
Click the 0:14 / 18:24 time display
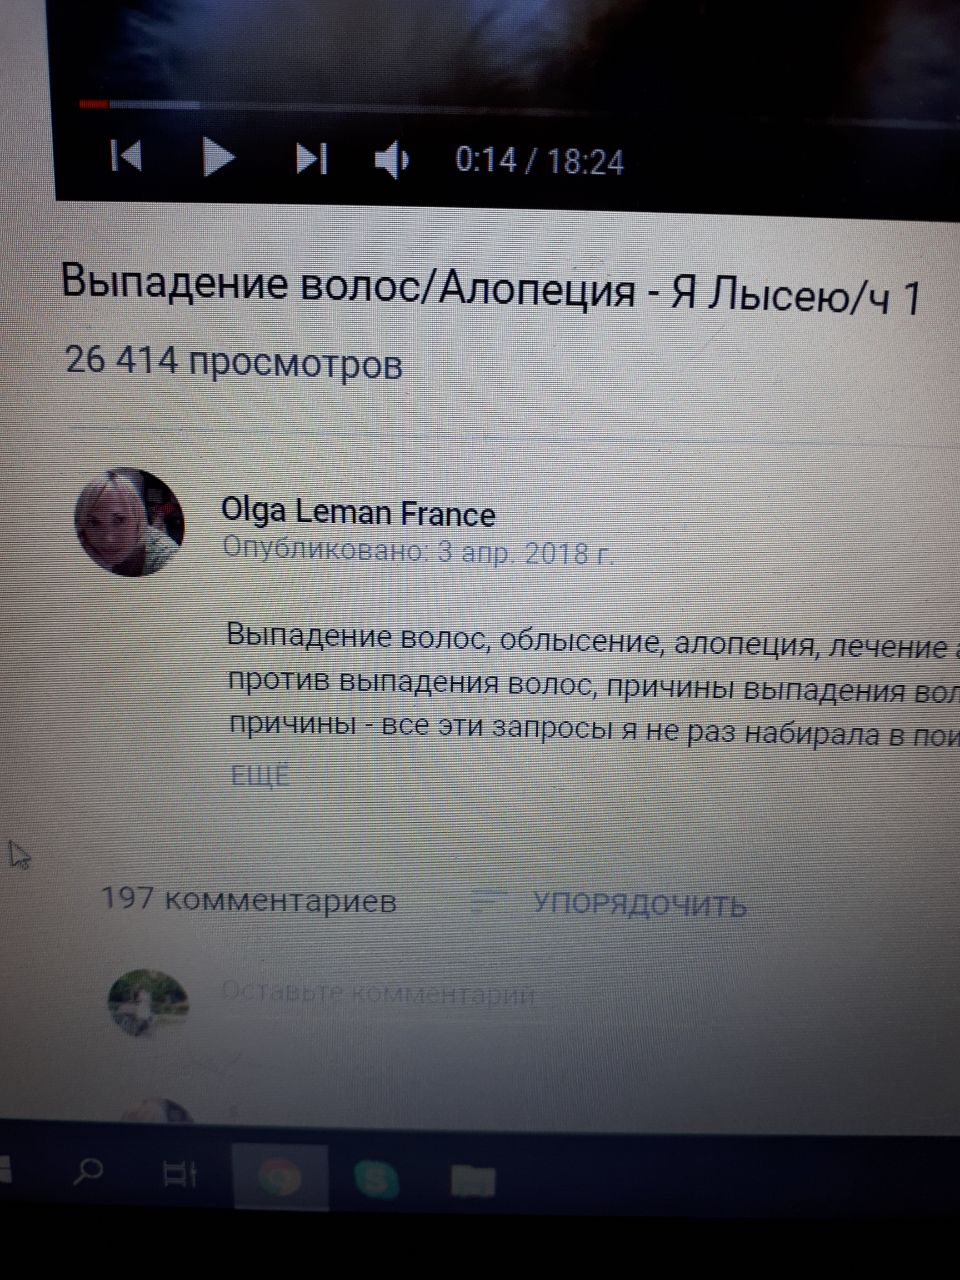pos(539,161)
